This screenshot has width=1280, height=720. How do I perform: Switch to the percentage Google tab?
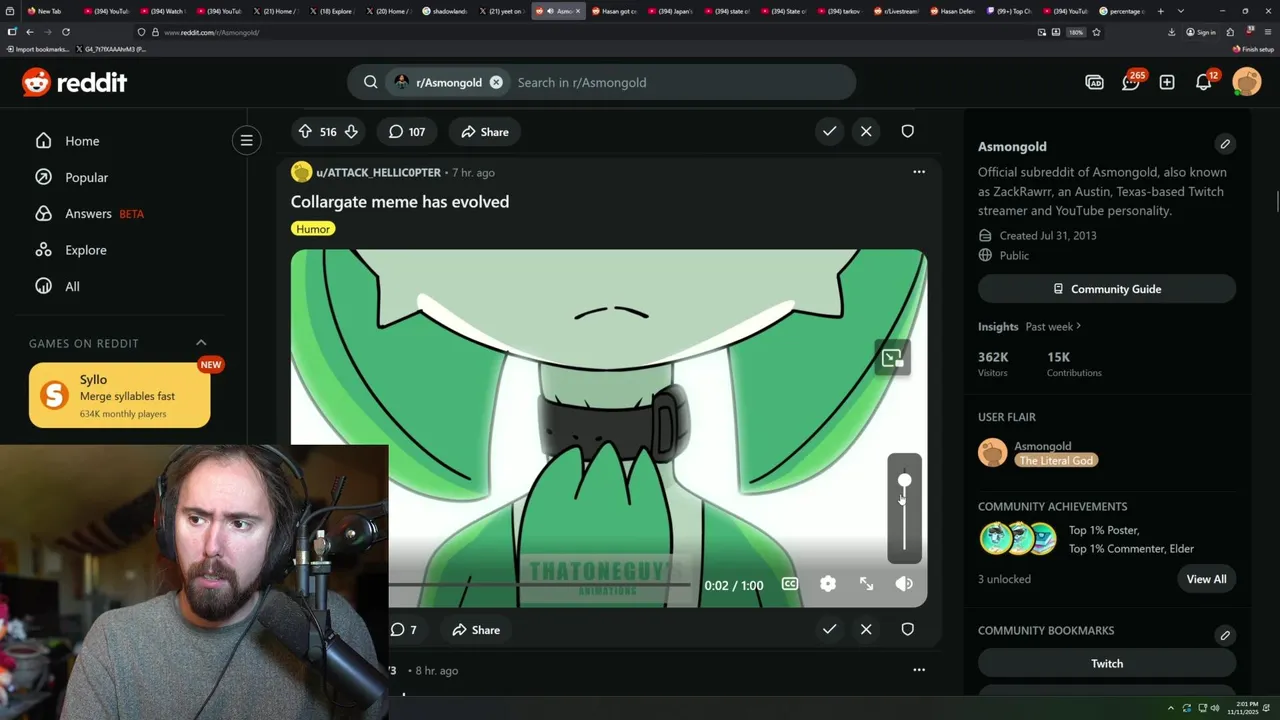coord(1124,11)
